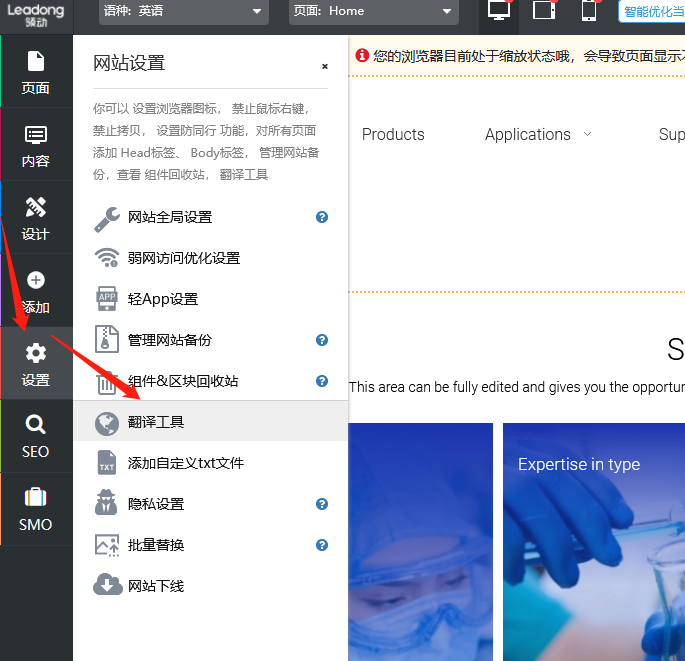Click the wifi icon for 弱网访问优化设置

tap(107, 258)
